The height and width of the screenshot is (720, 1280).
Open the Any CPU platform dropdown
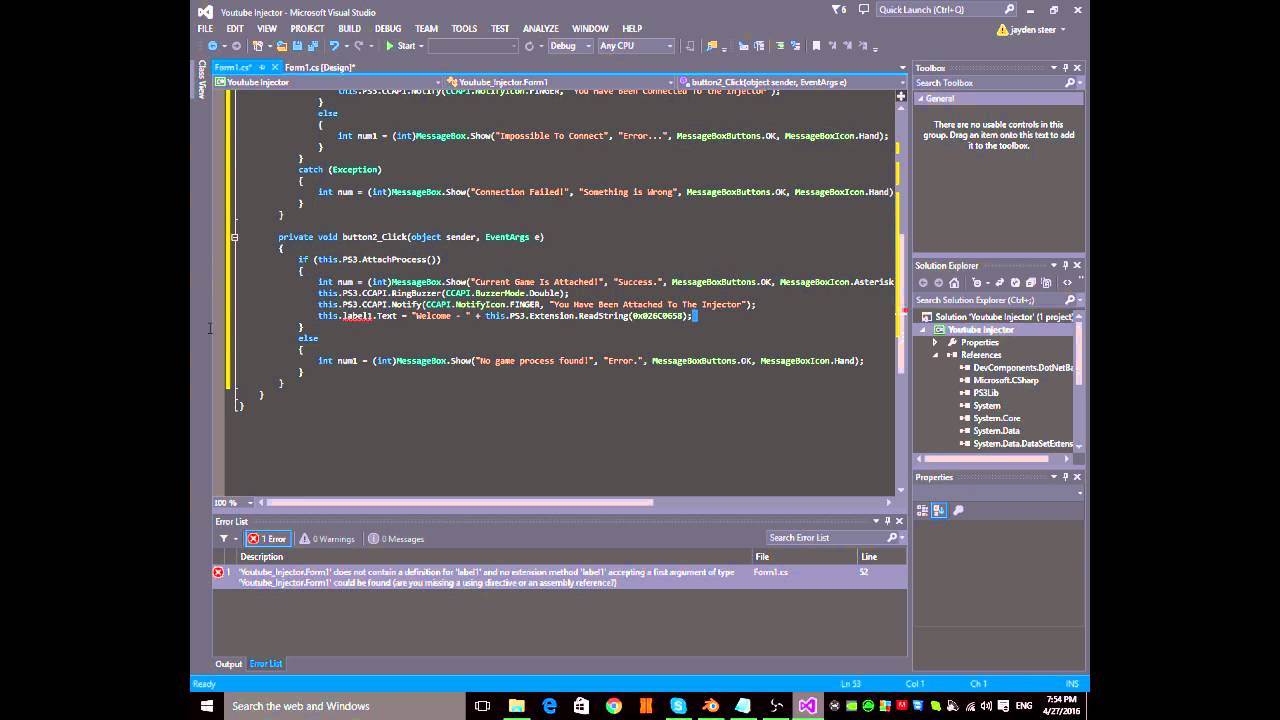(x=636, y=46)
